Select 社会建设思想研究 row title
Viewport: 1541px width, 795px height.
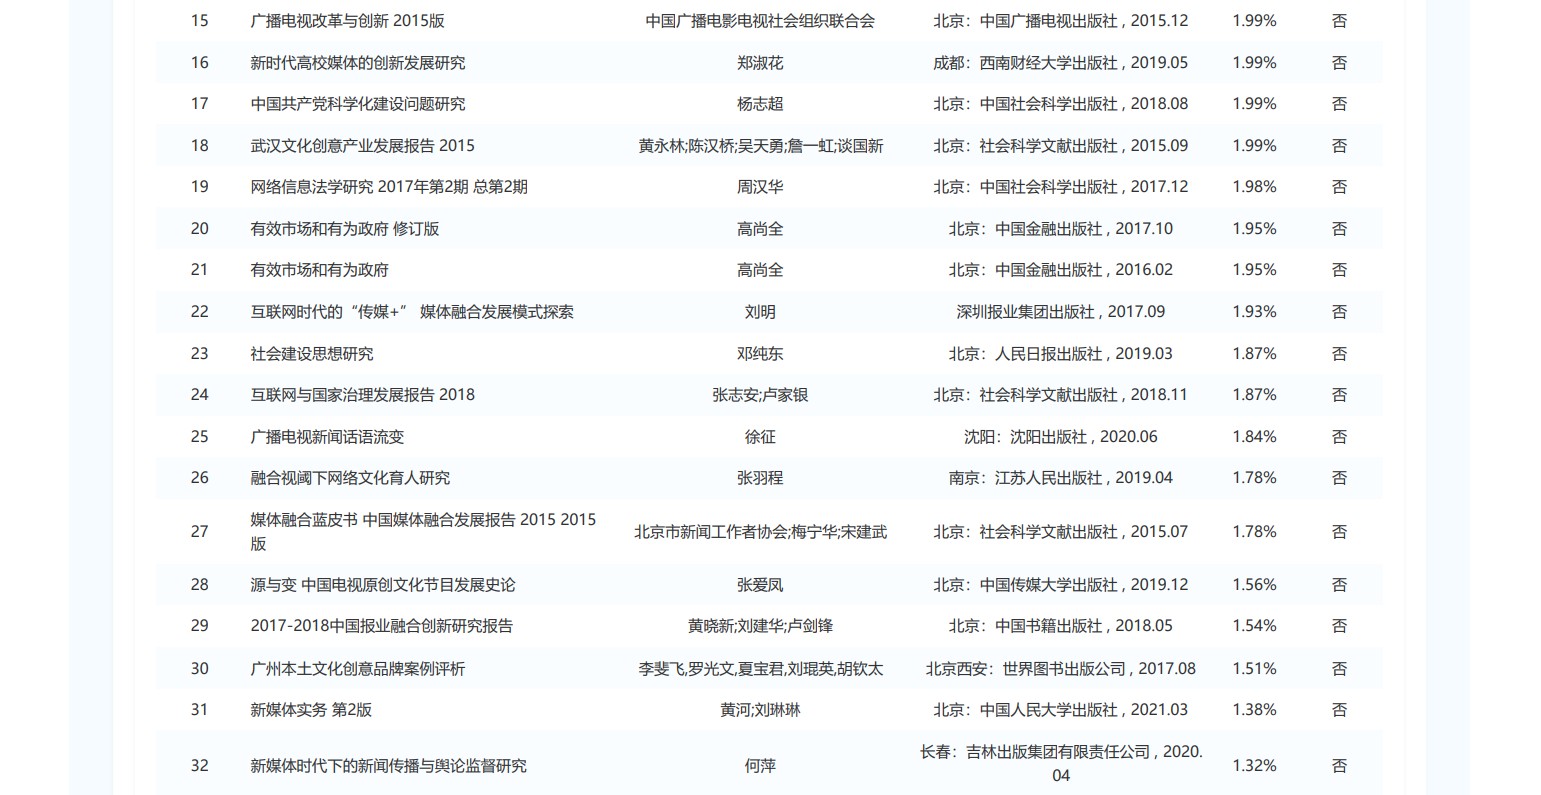coord(311,354)
